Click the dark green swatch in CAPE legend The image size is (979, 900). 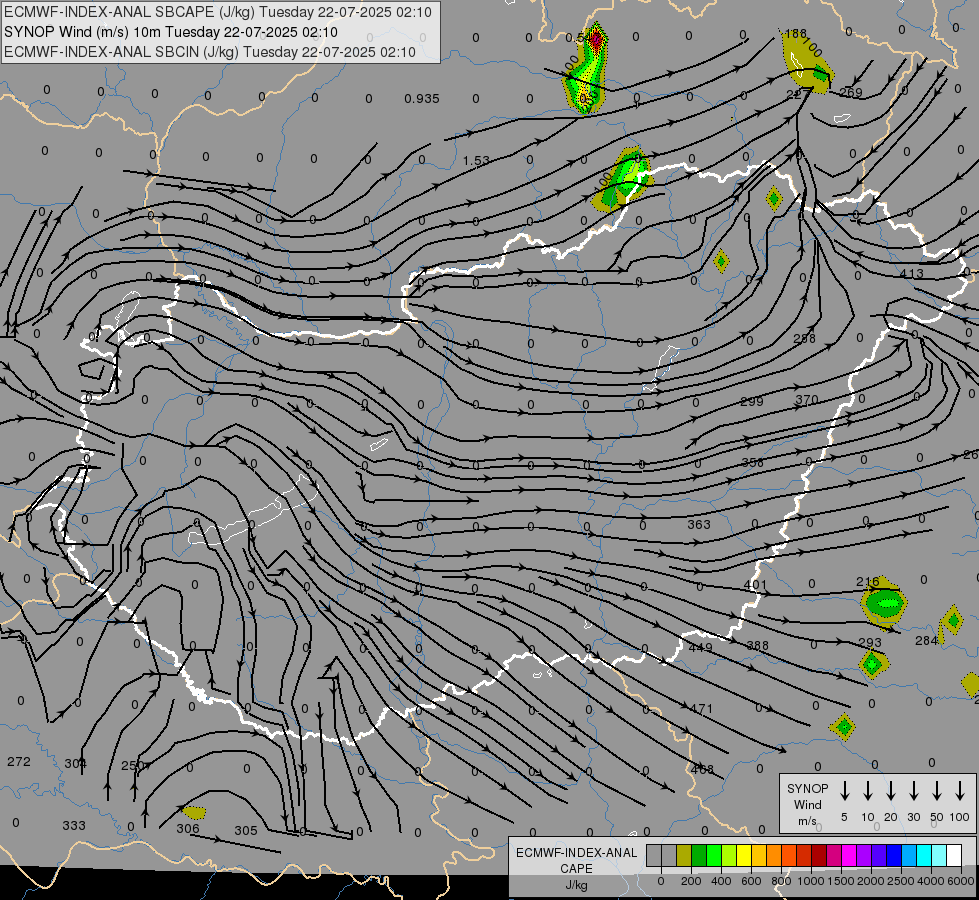coord(699,856)
